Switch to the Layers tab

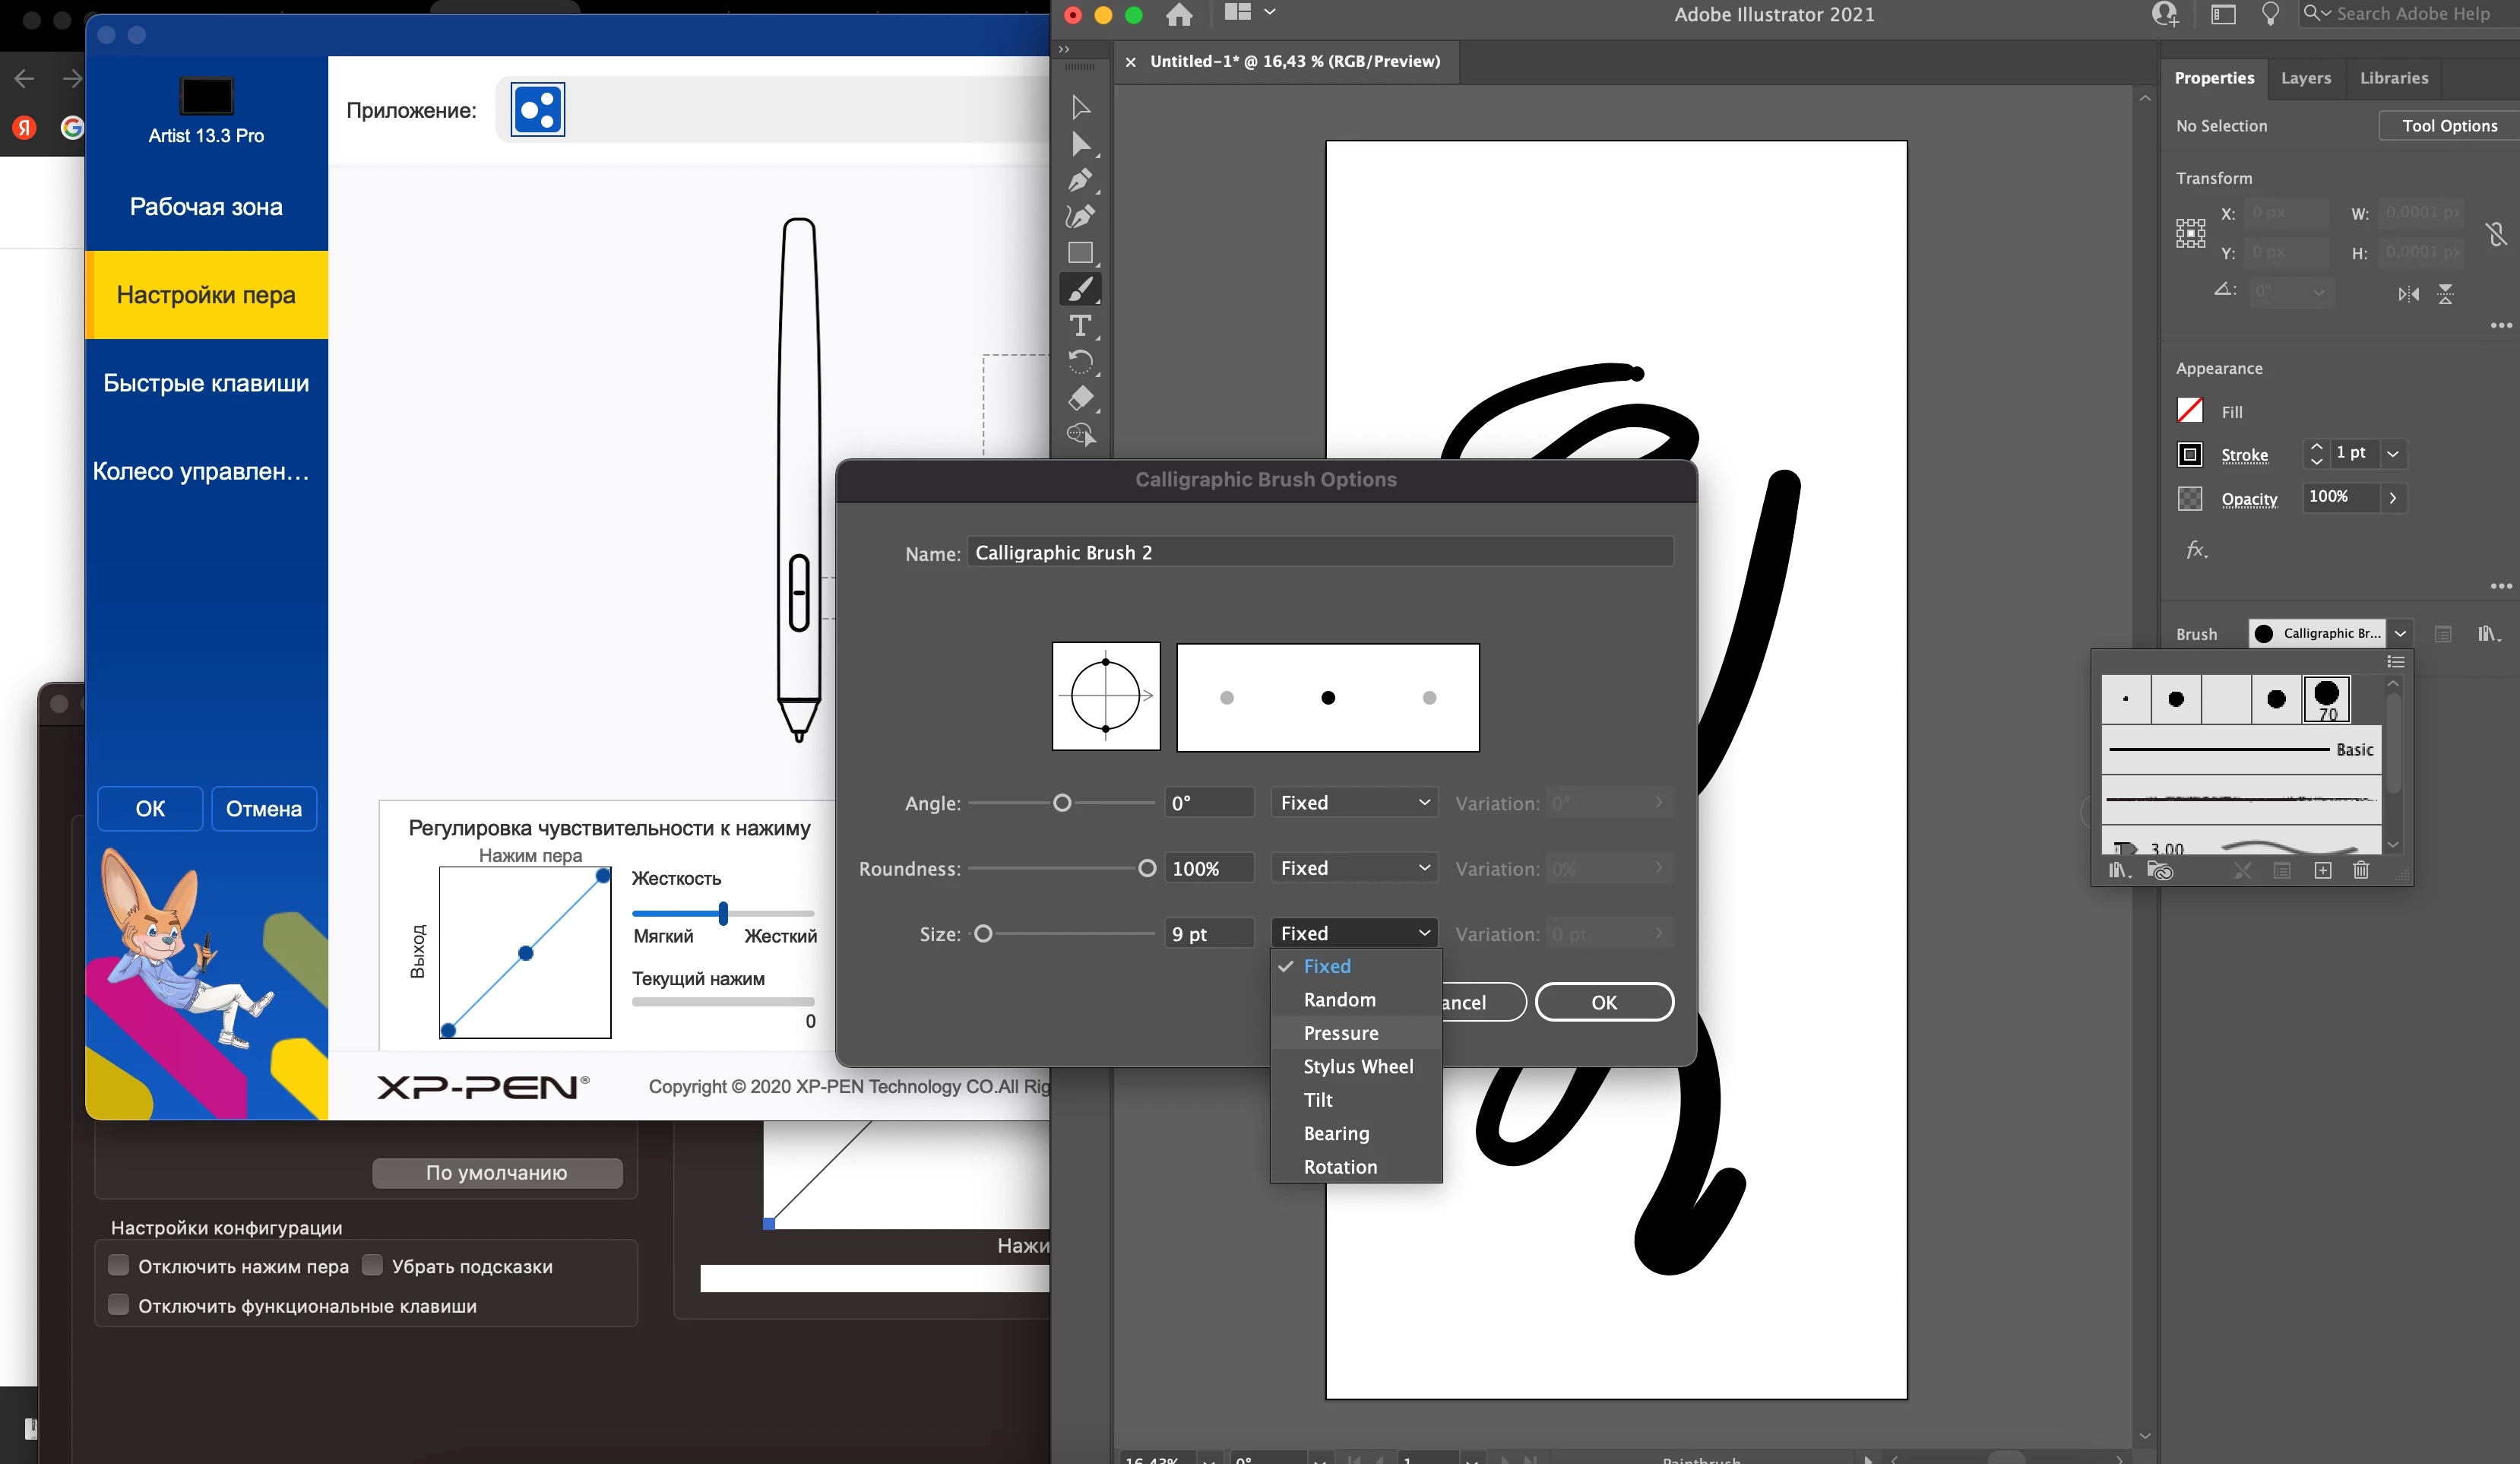click(x=2305, y=78)
